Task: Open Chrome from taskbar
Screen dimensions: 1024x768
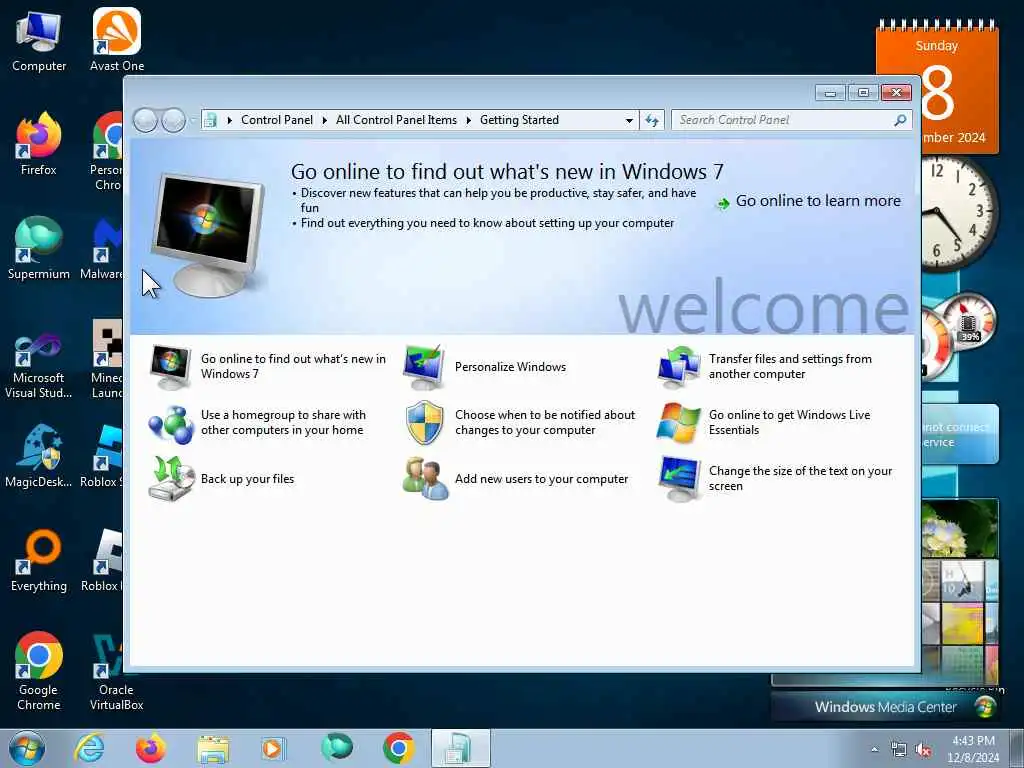Action: coord(398,748)
